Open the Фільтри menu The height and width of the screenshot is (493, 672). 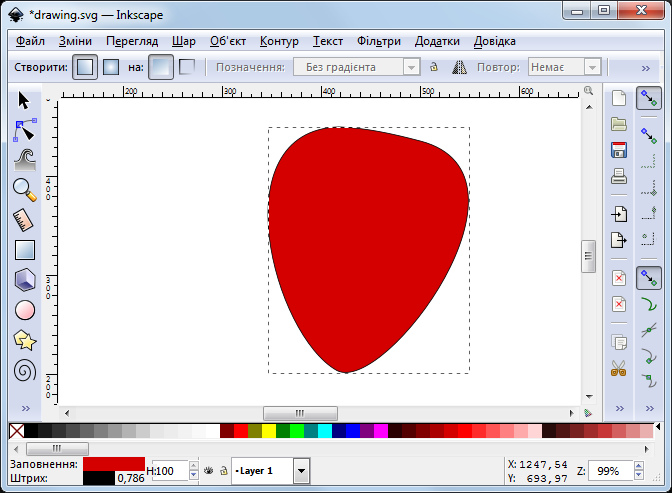[378, 41]
